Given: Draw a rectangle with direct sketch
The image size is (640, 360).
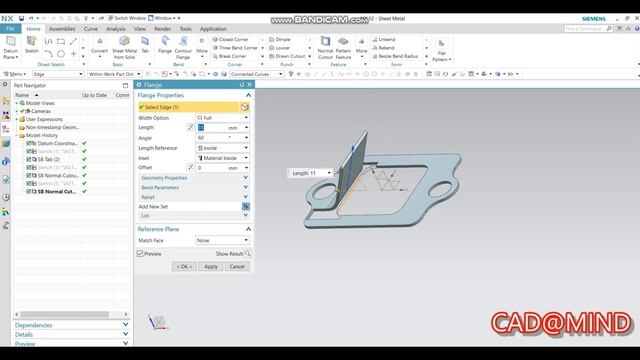Looking at the screenshot, I should pos(61,41).
